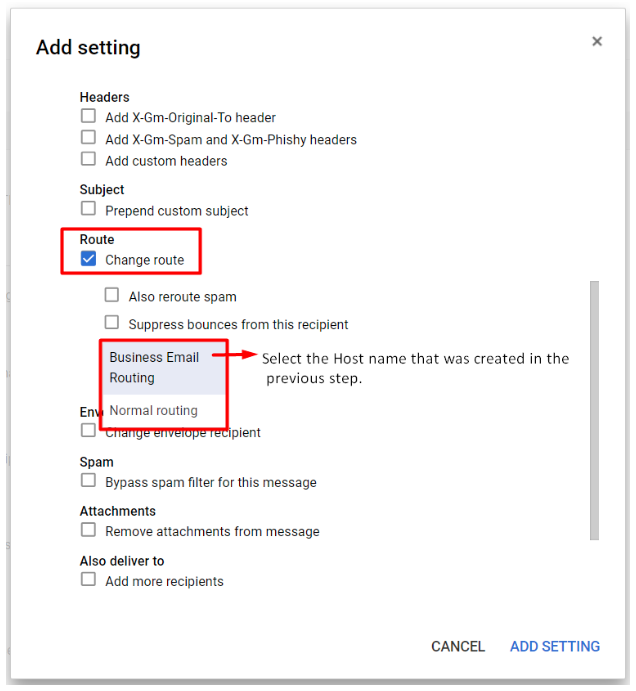Check Bypass spam filter for this message
Image resolution: width=636 pixels, height=691 pixels.
click(88, 480)
